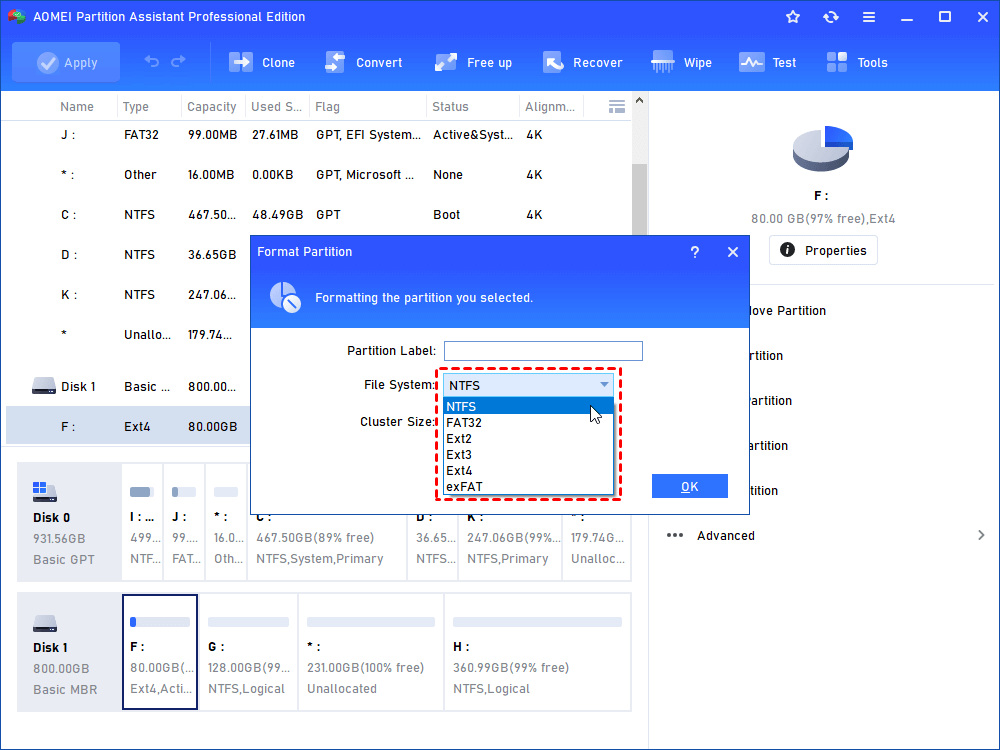
Task: Click the help question mark in Format Partition dialog
Action: coord(695,252)
